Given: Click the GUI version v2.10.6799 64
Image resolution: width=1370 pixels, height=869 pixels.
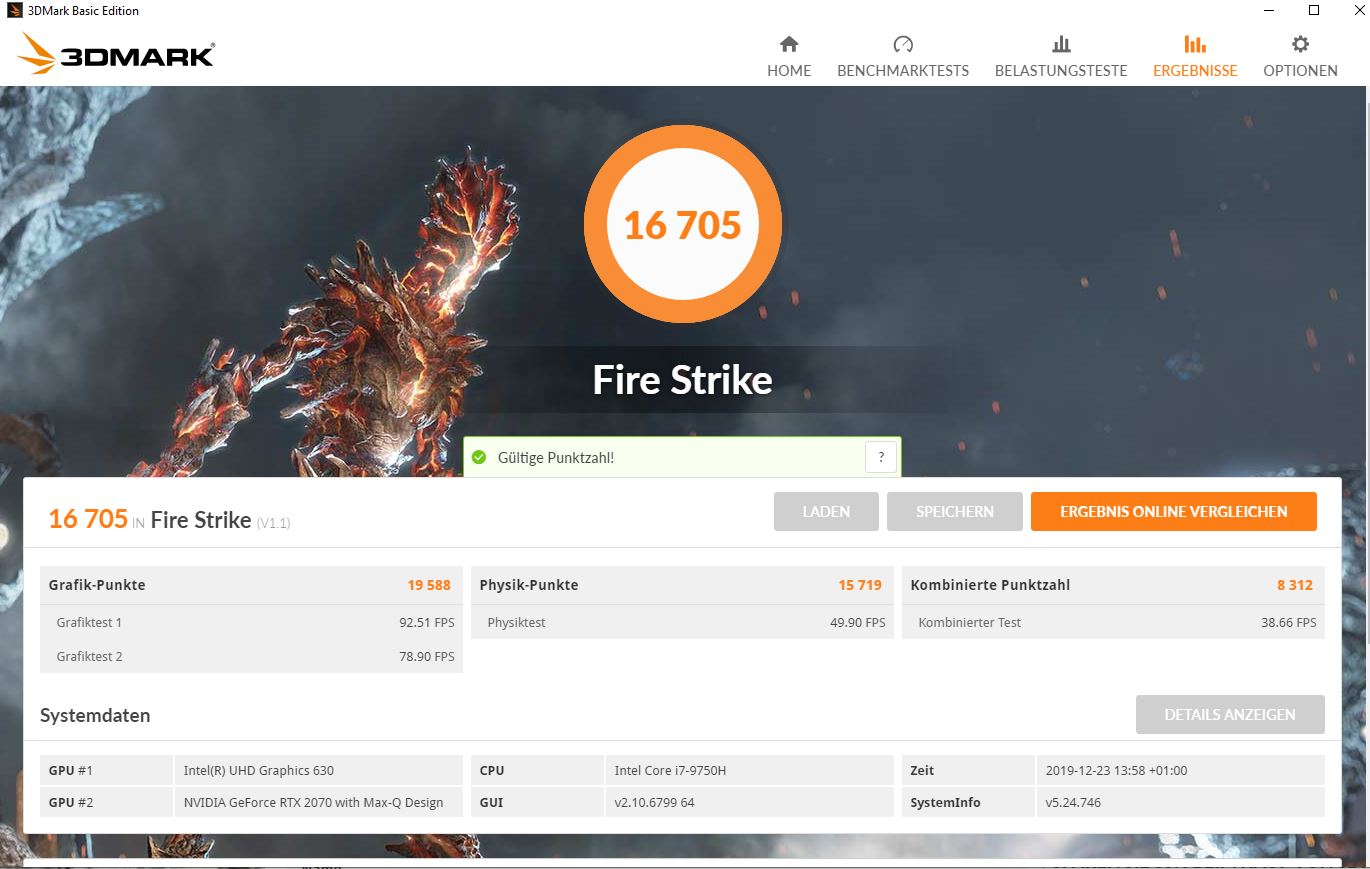Looking at the screenshot, I should 654,802.
